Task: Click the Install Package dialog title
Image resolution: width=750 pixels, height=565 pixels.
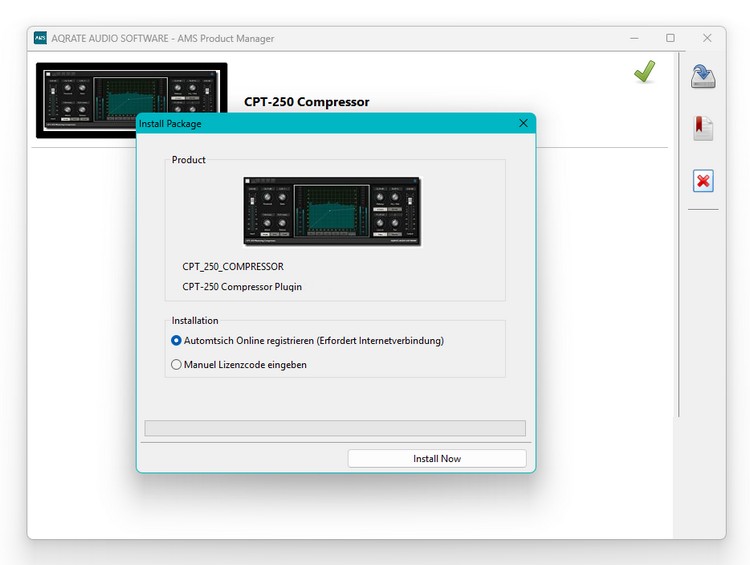Action: [x=170, y=123]
